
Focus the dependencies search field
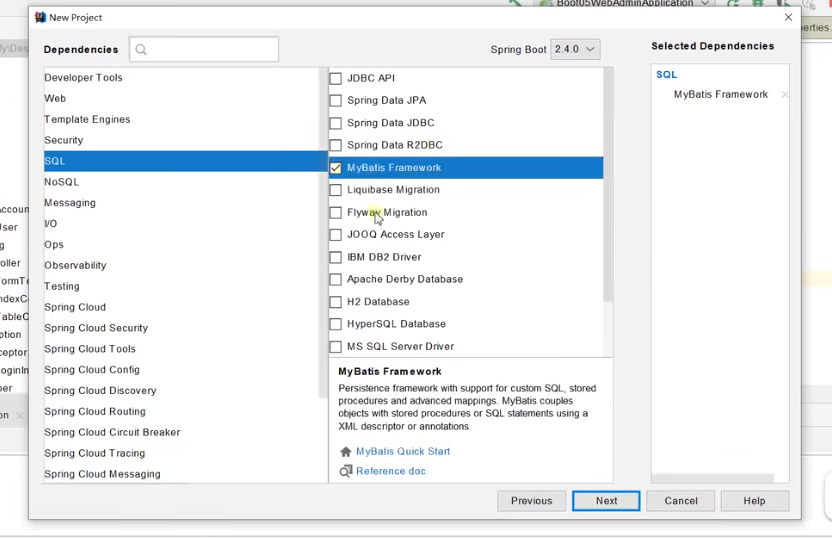[212, 49]
